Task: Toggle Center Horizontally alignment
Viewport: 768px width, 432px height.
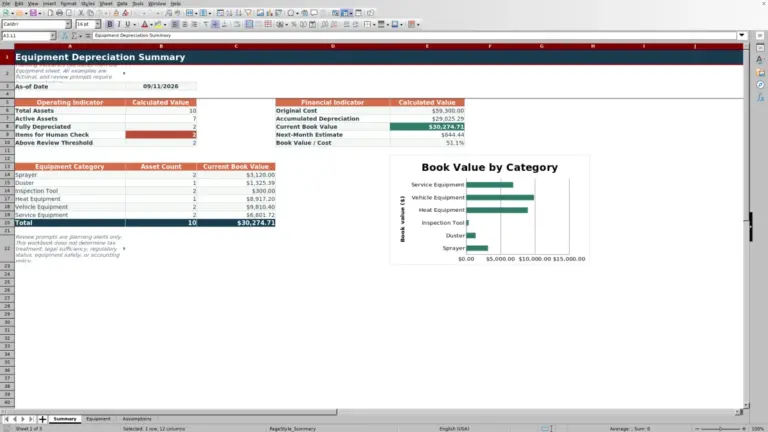Action: pos(185,24)
